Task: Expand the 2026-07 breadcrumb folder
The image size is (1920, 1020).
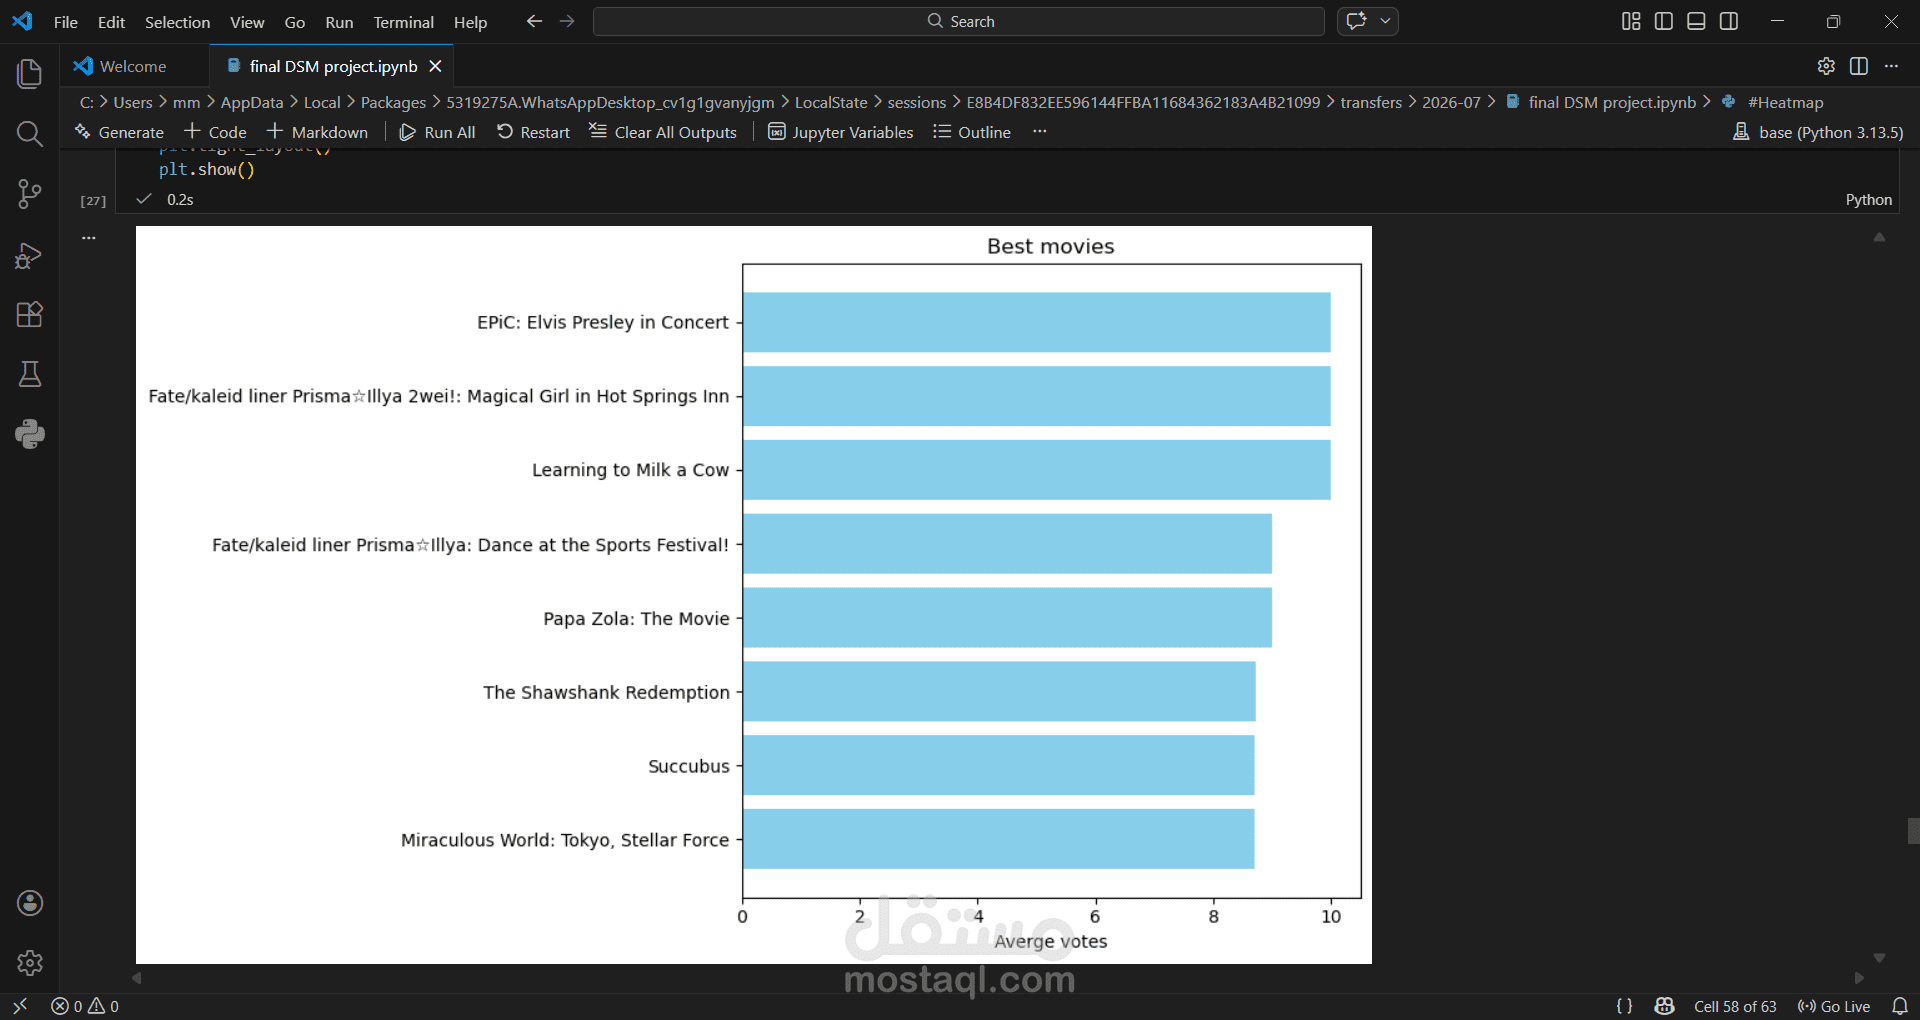Action: click(1451, 102)
